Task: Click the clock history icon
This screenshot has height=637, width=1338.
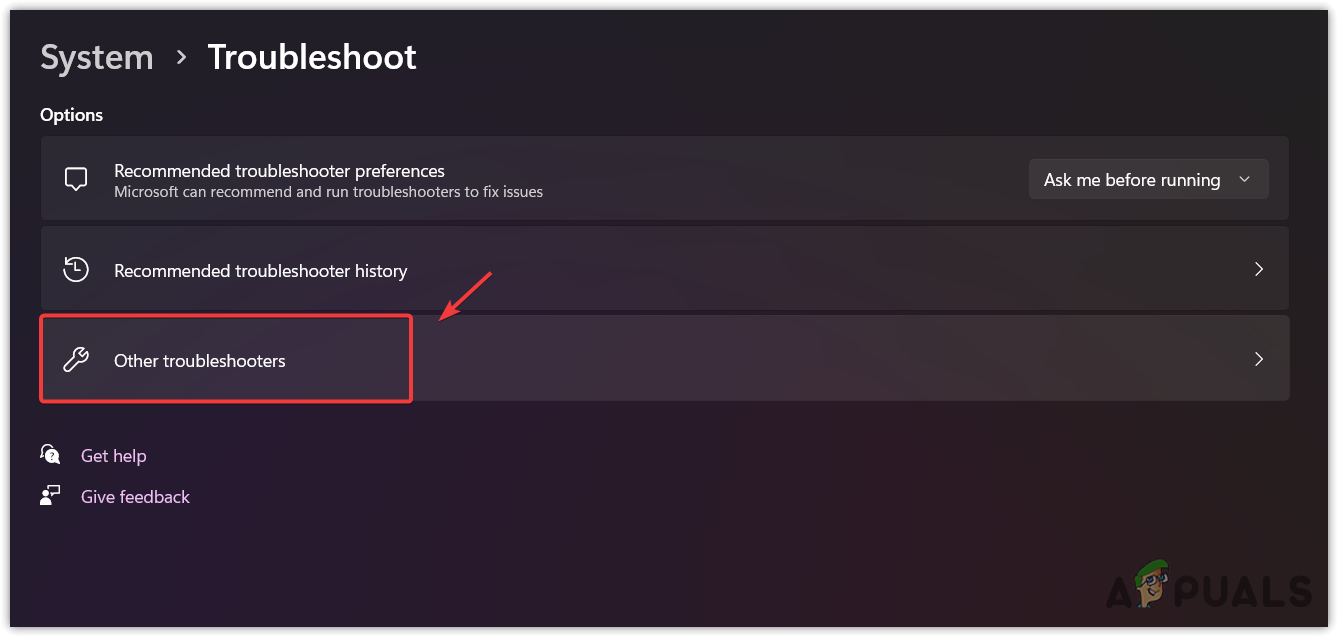Action: pyautogui.click(x=76, y=270)
